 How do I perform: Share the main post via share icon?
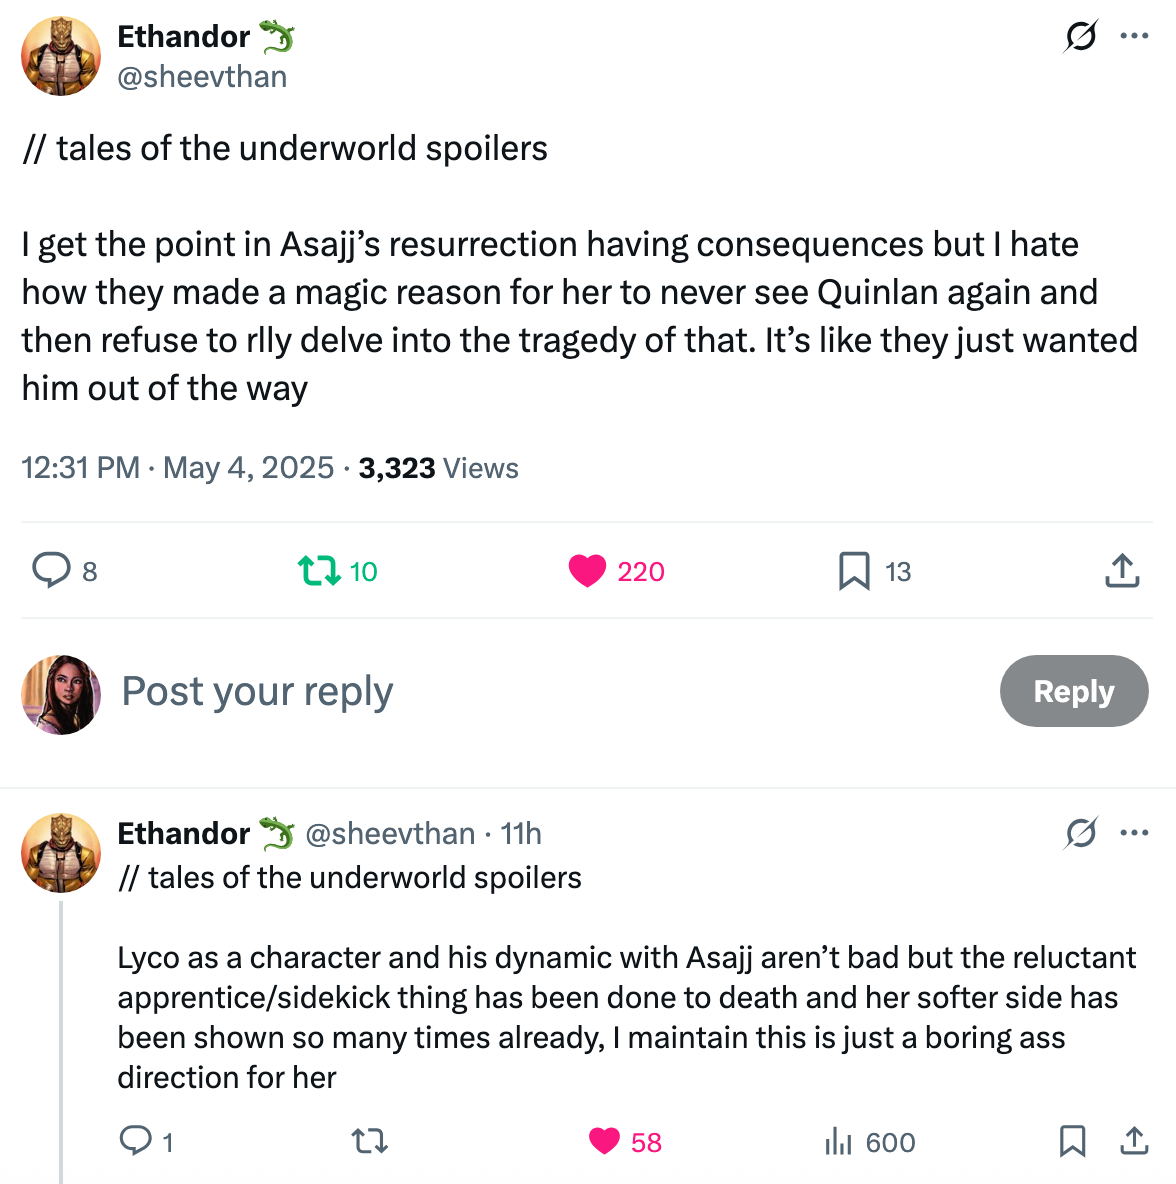[1122, 571]
